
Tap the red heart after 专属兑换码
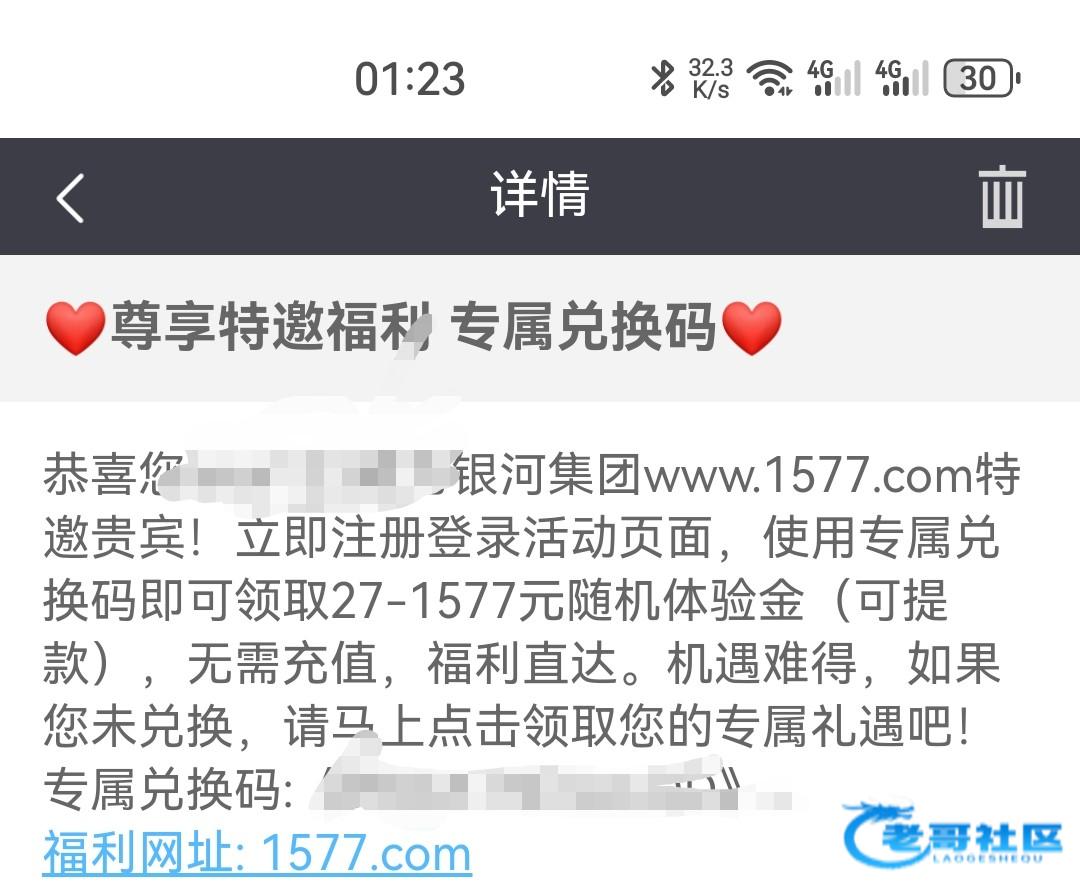click(x=751, y=328)
